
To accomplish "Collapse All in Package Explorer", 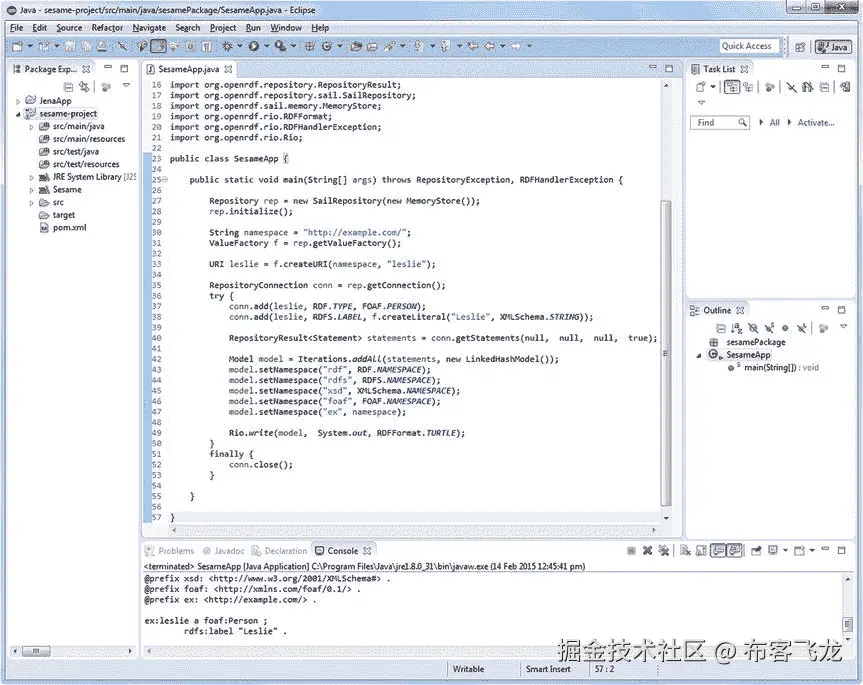I will 68,86.
